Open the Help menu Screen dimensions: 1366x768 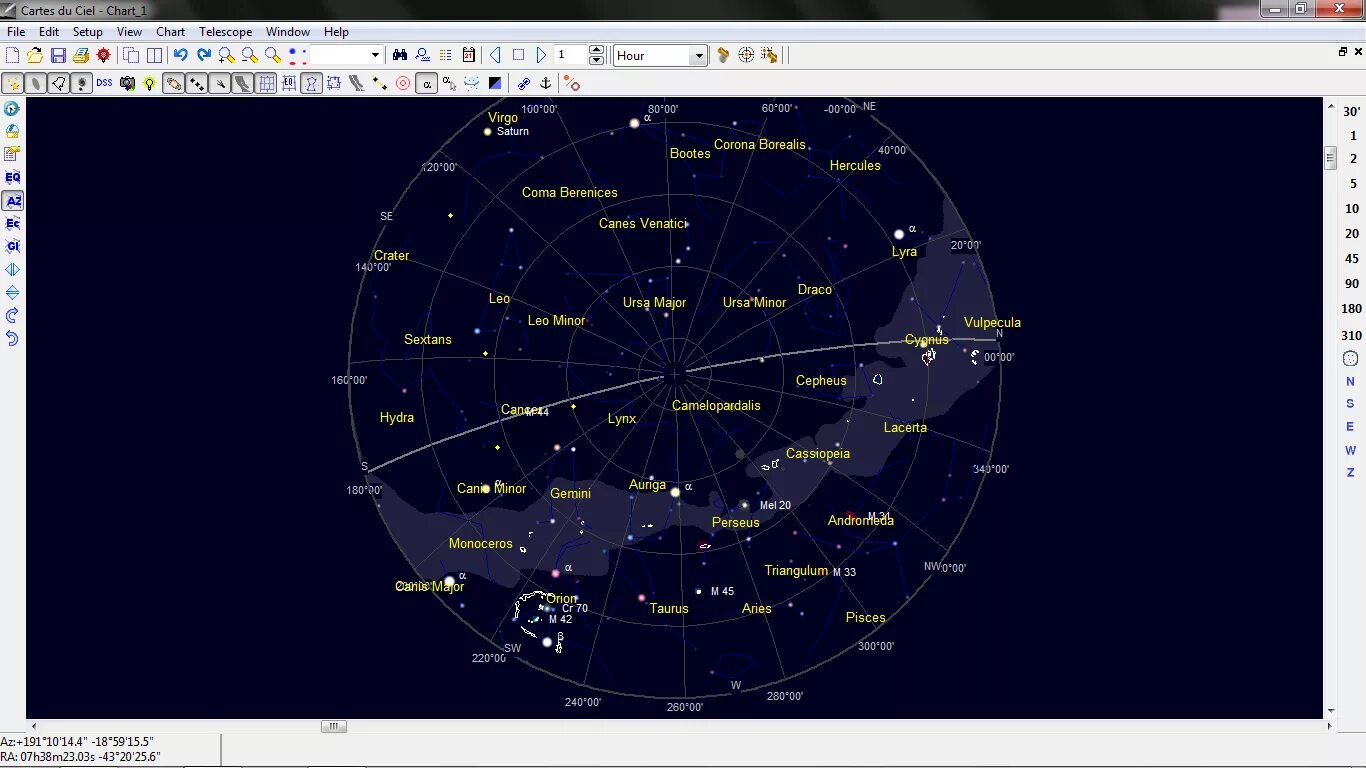point(337,32)
